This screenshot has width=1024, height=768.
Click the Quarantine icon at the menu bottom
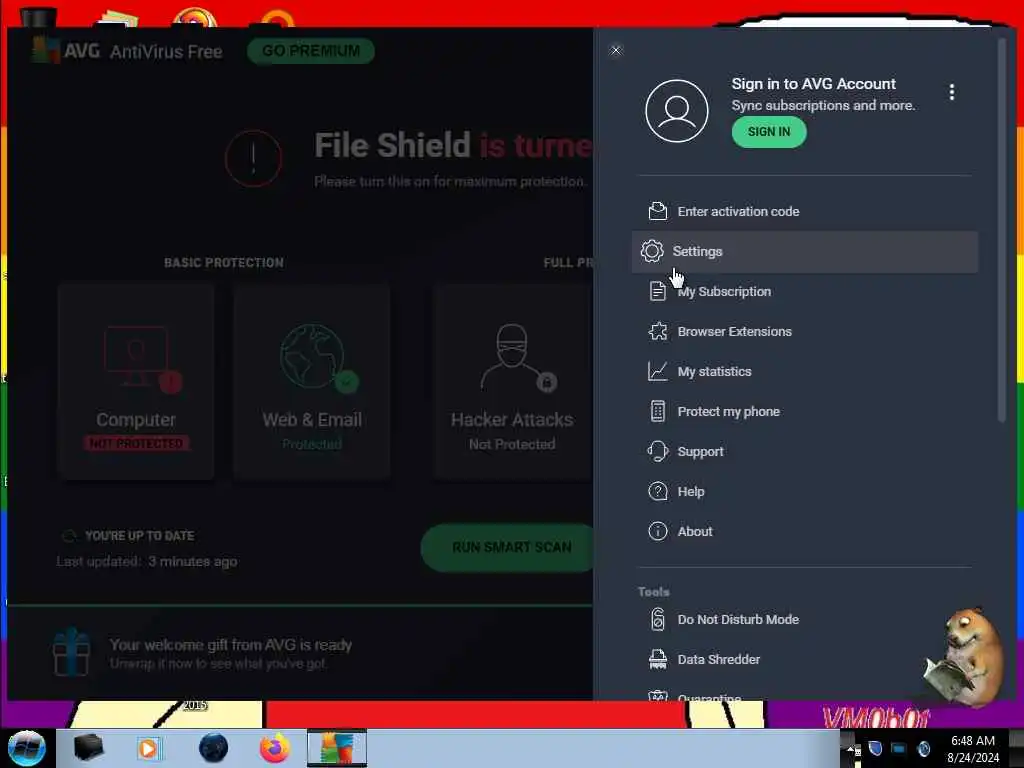pyautogui.click(x=658, y=696)
